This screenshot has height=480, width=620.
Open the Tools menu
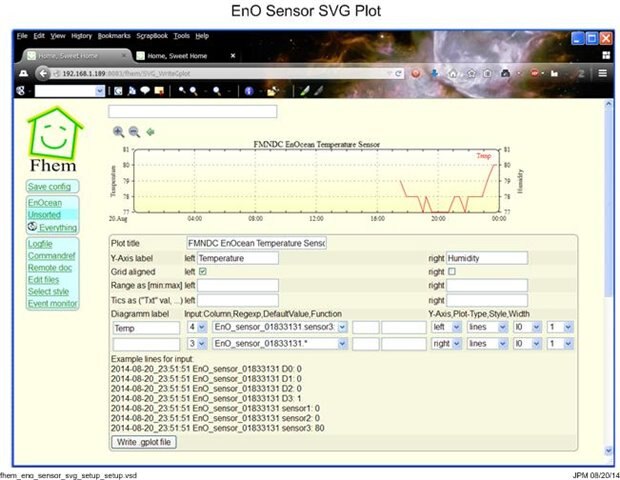click(181, 36)
